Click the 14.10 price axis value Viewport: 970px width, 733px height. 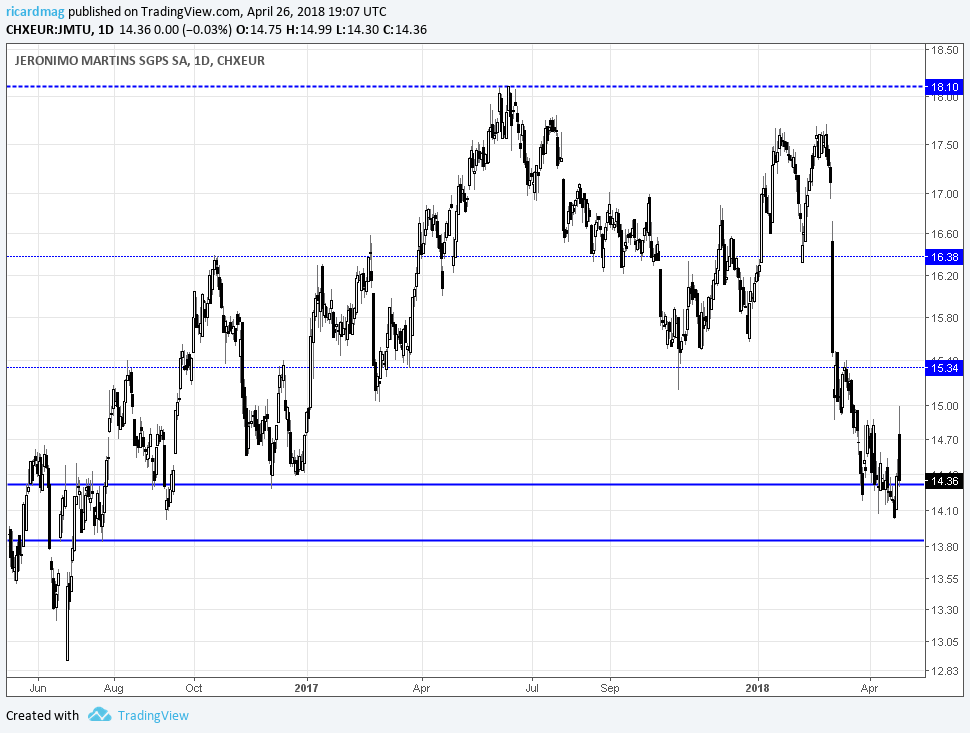coord(945,511)
